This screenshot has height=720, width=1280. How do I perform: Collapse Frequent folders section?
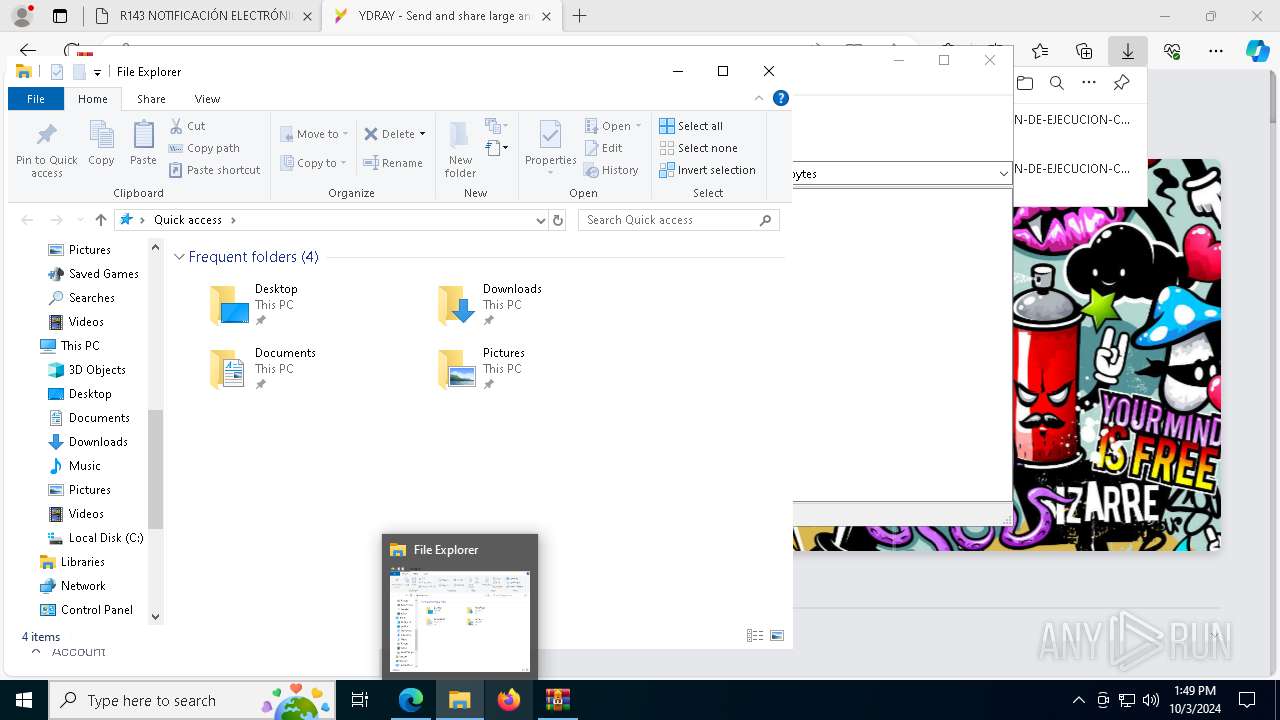[x=179, y=257]
